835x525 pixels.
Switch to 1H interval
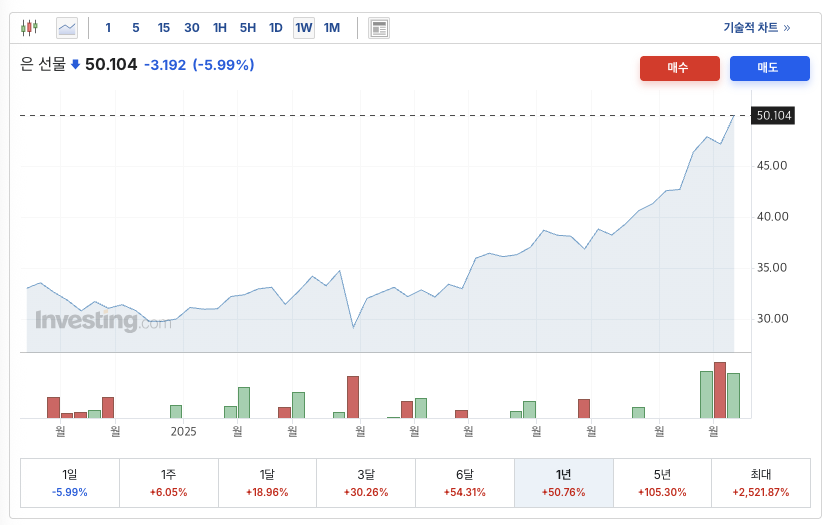coord(220,28)
